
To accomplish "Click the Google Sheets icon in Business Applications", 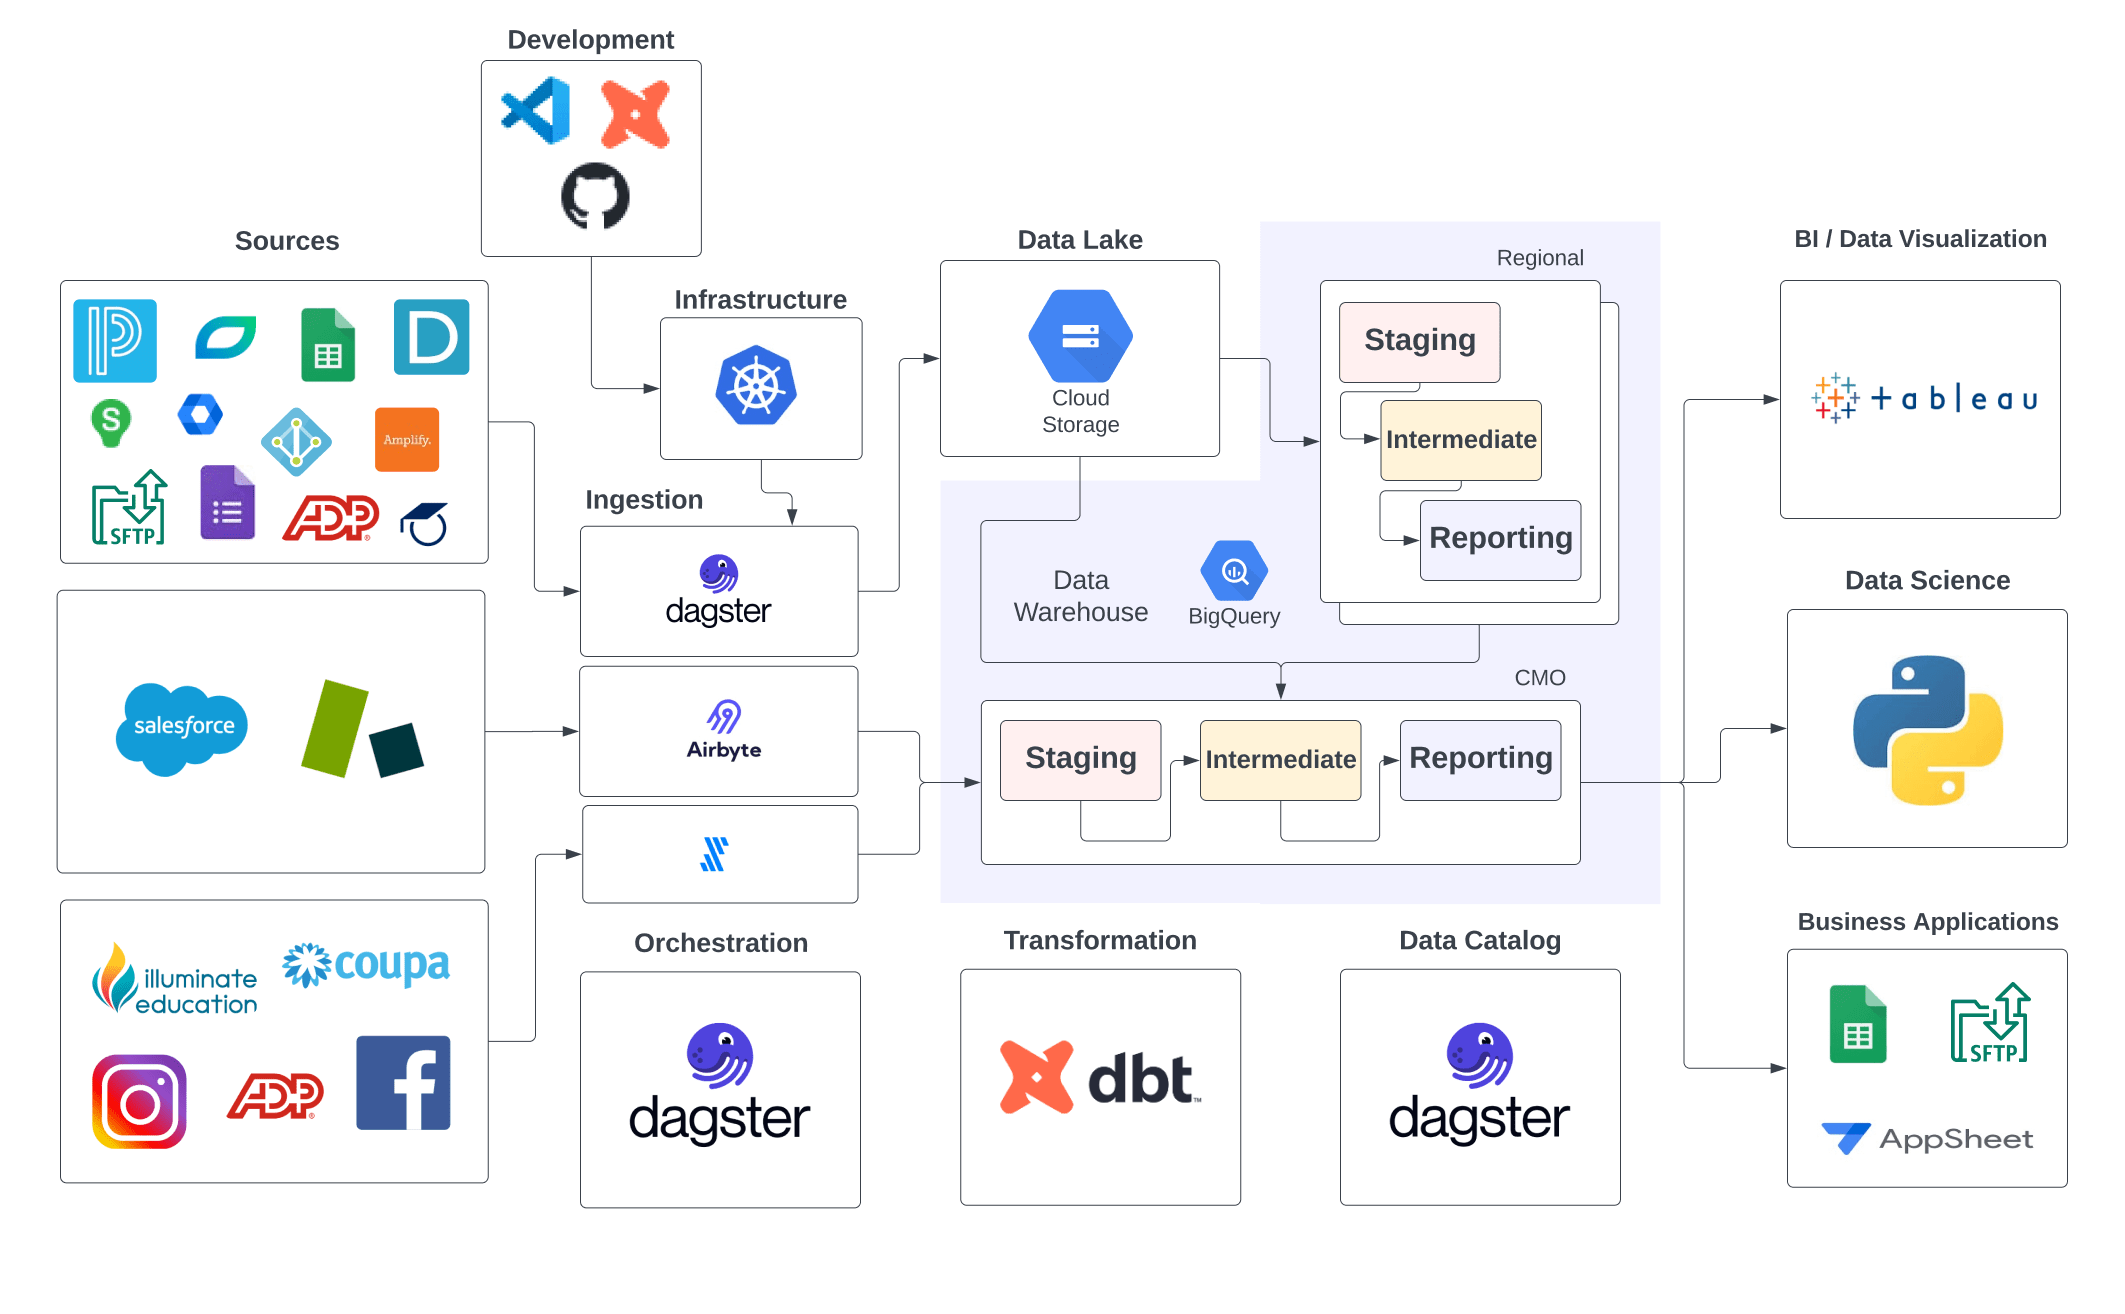I will click(x=1858, y=1024).
